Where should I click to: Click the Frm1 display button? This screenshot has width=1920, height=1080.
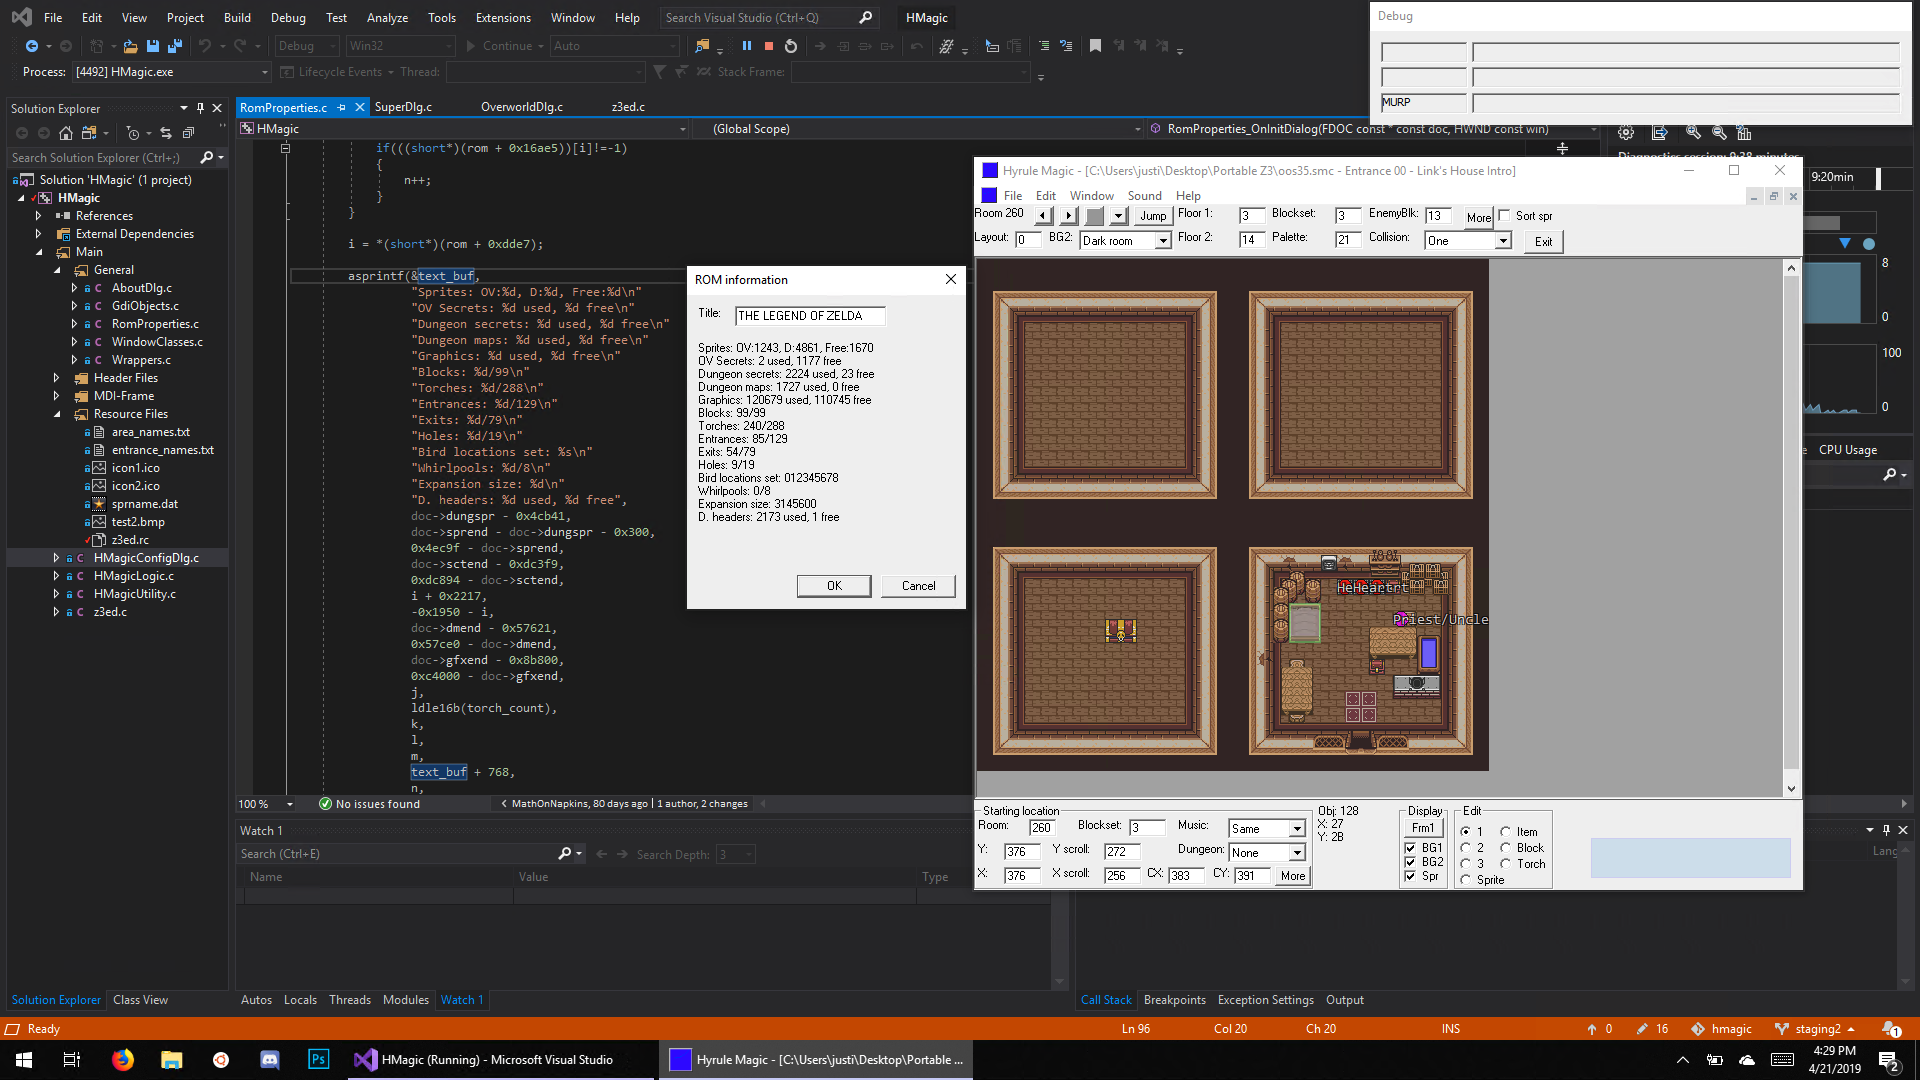[1423, 828]
